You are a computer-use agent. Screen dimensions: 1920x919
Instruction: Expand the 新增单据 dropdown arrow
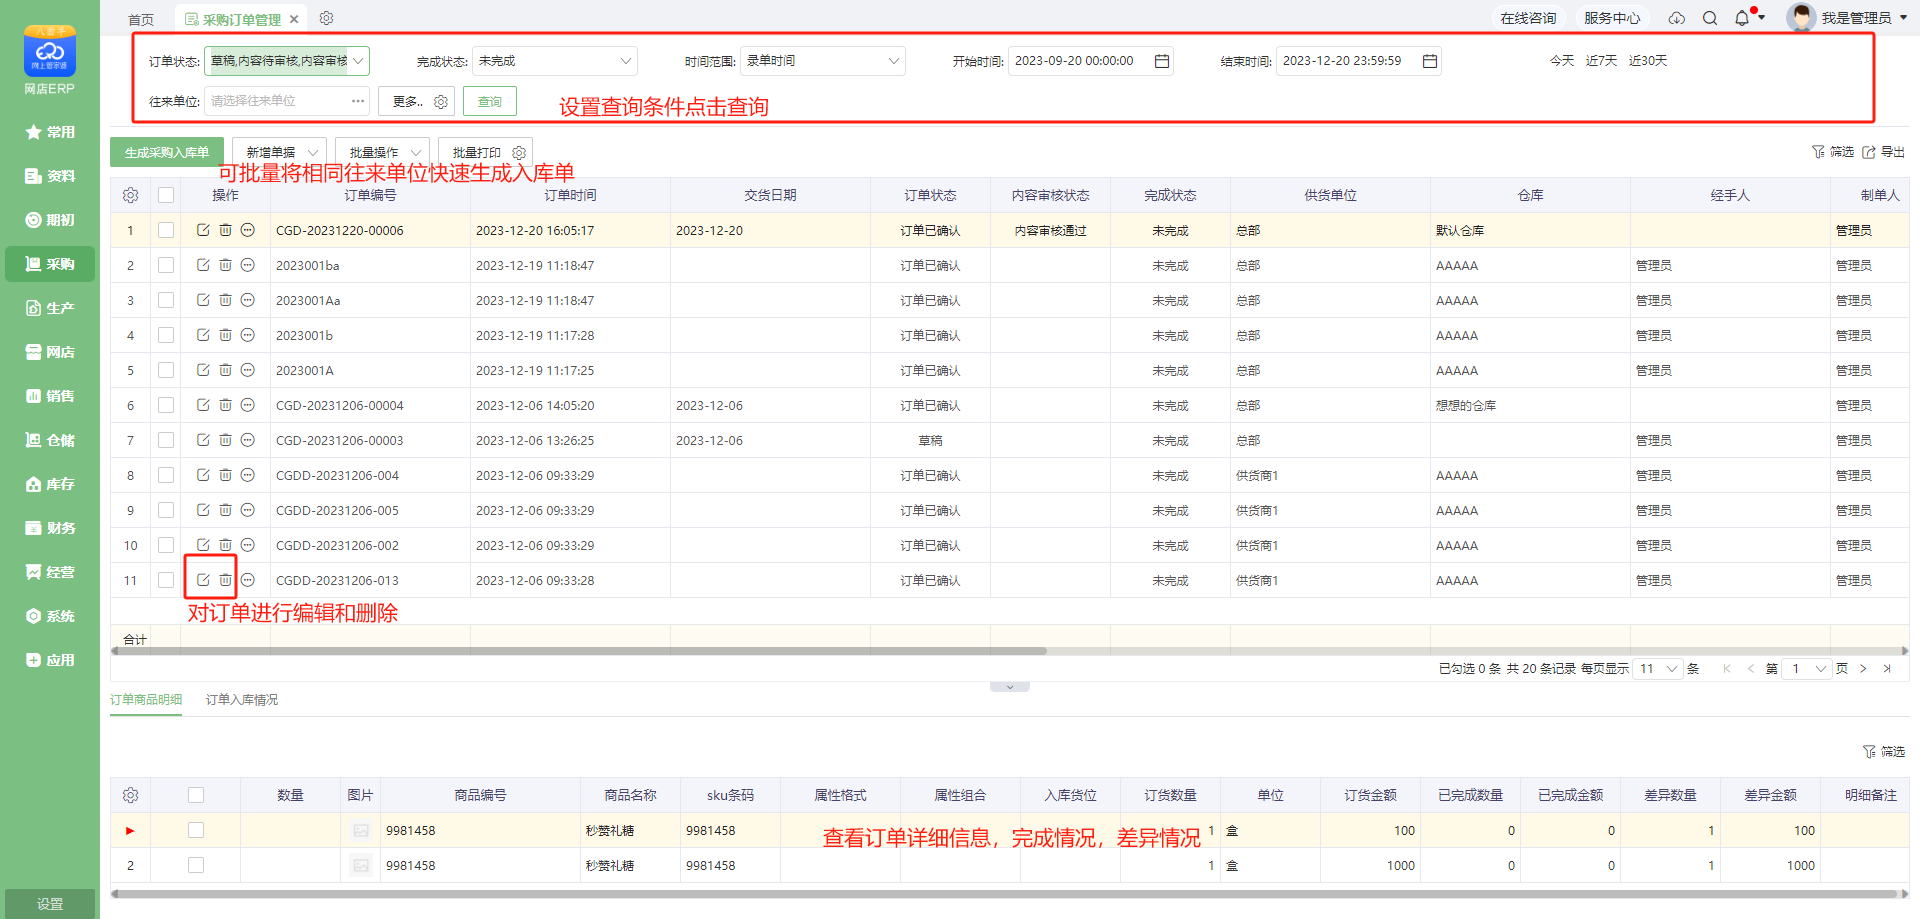(313, 153)
